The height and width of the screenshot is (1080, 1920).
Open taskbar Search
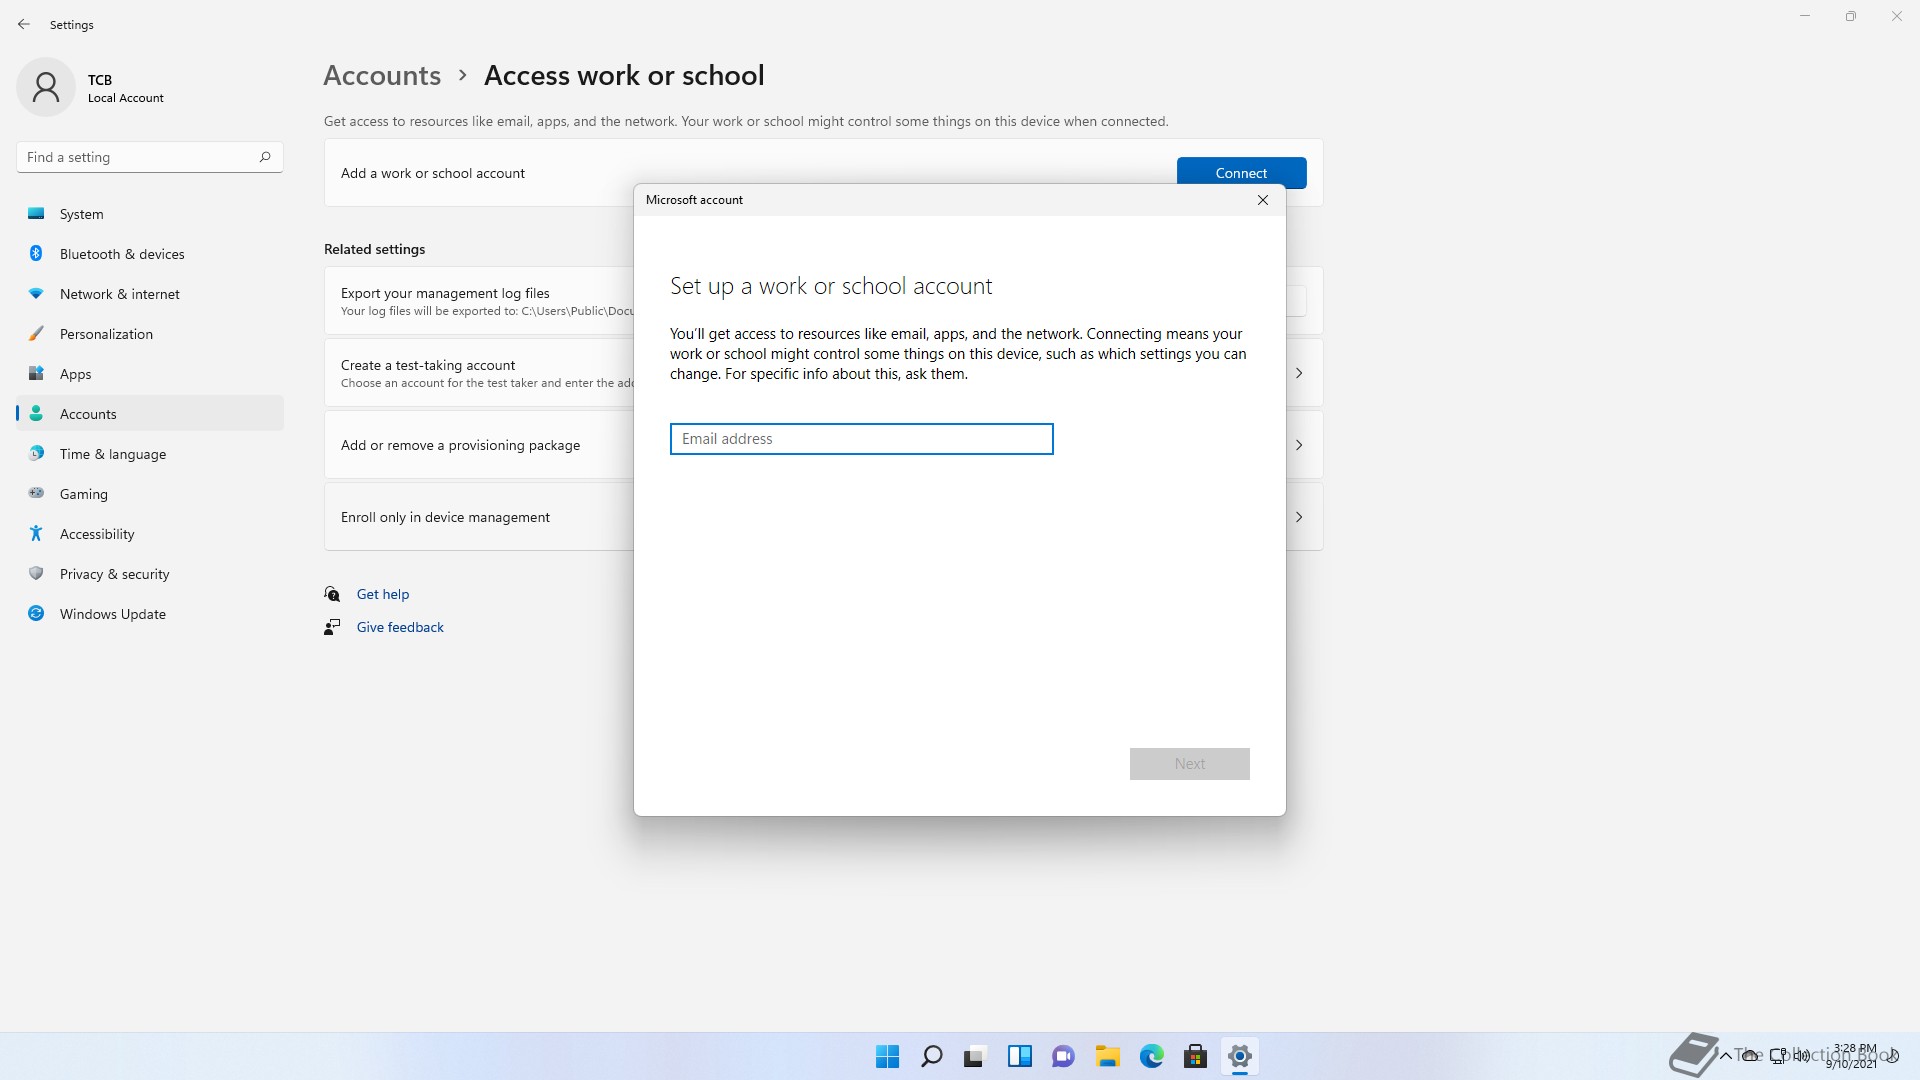click(x=931, y=1056)
